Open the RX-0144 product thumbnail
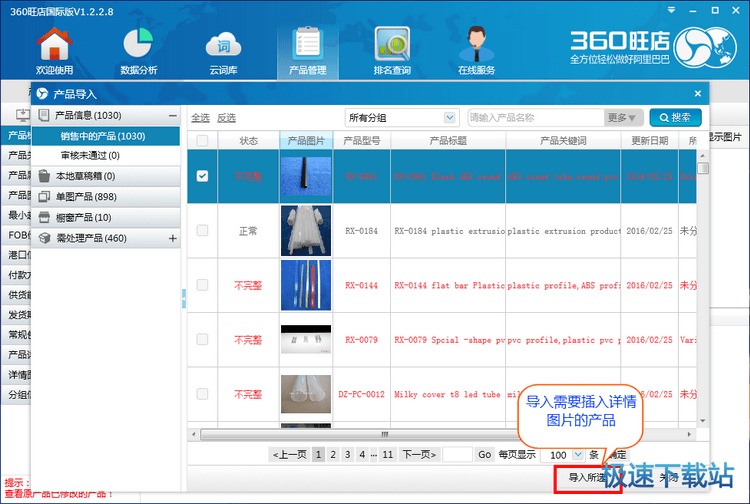This screenshot has width=750, height=504. coord(306,285)
